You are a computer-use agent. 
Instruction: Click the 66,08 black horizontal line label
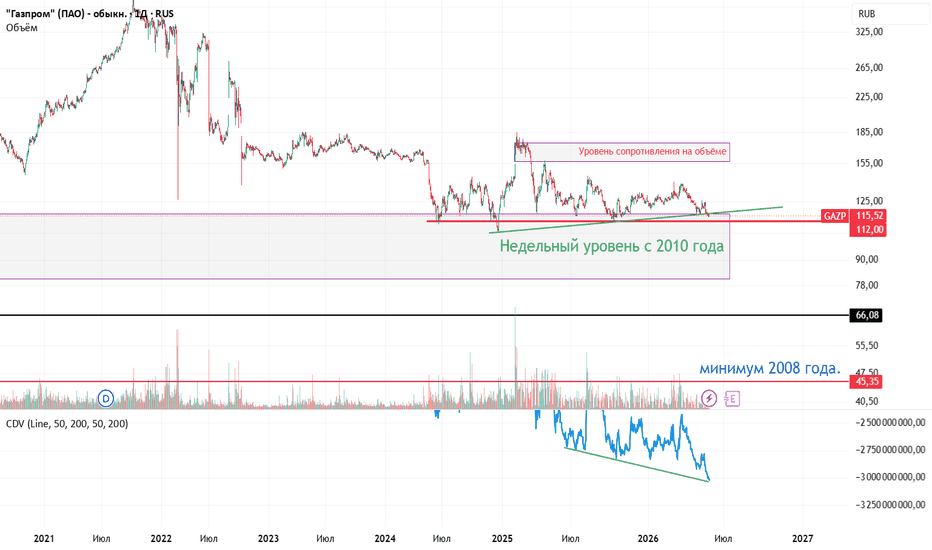click(867, 315)
